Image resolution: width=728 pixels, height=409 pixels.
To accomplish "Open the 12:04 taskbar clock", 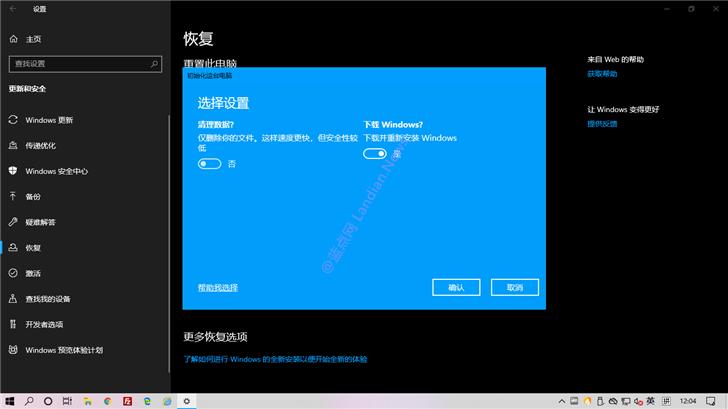I will coord(688,401).
